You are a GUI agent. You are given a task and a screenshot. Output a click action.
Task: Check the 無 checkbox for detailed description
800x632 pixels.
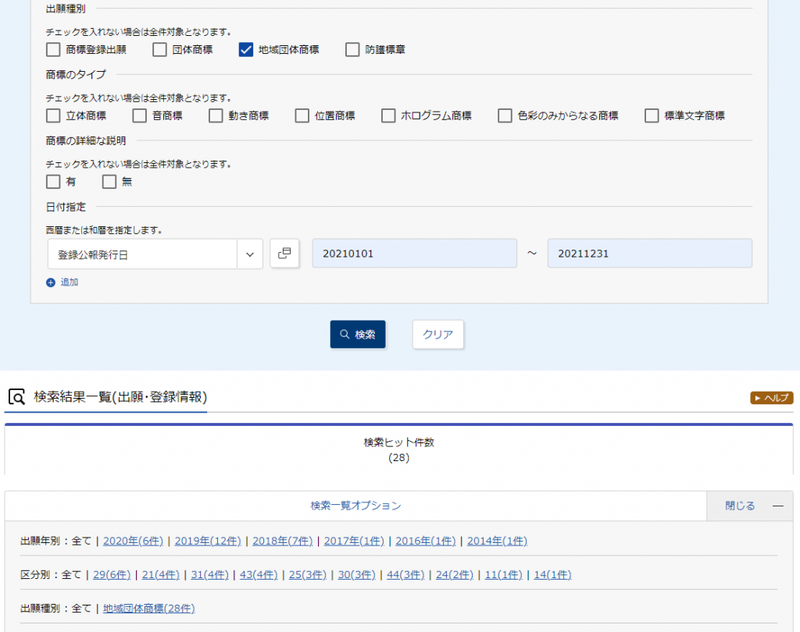(109, 182)
